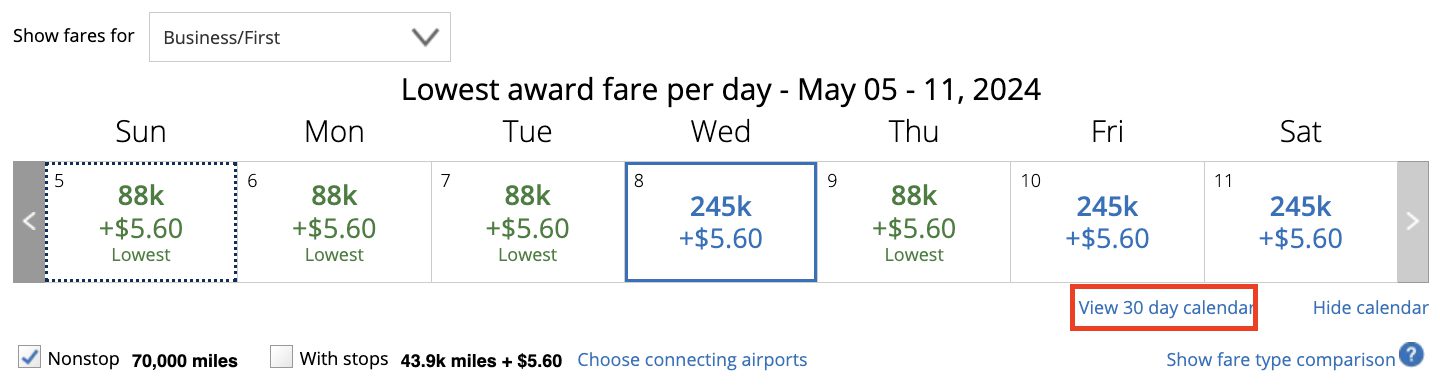
Task: Click the Business/First dropdown chevron
Action: click(x=426, y=38)
